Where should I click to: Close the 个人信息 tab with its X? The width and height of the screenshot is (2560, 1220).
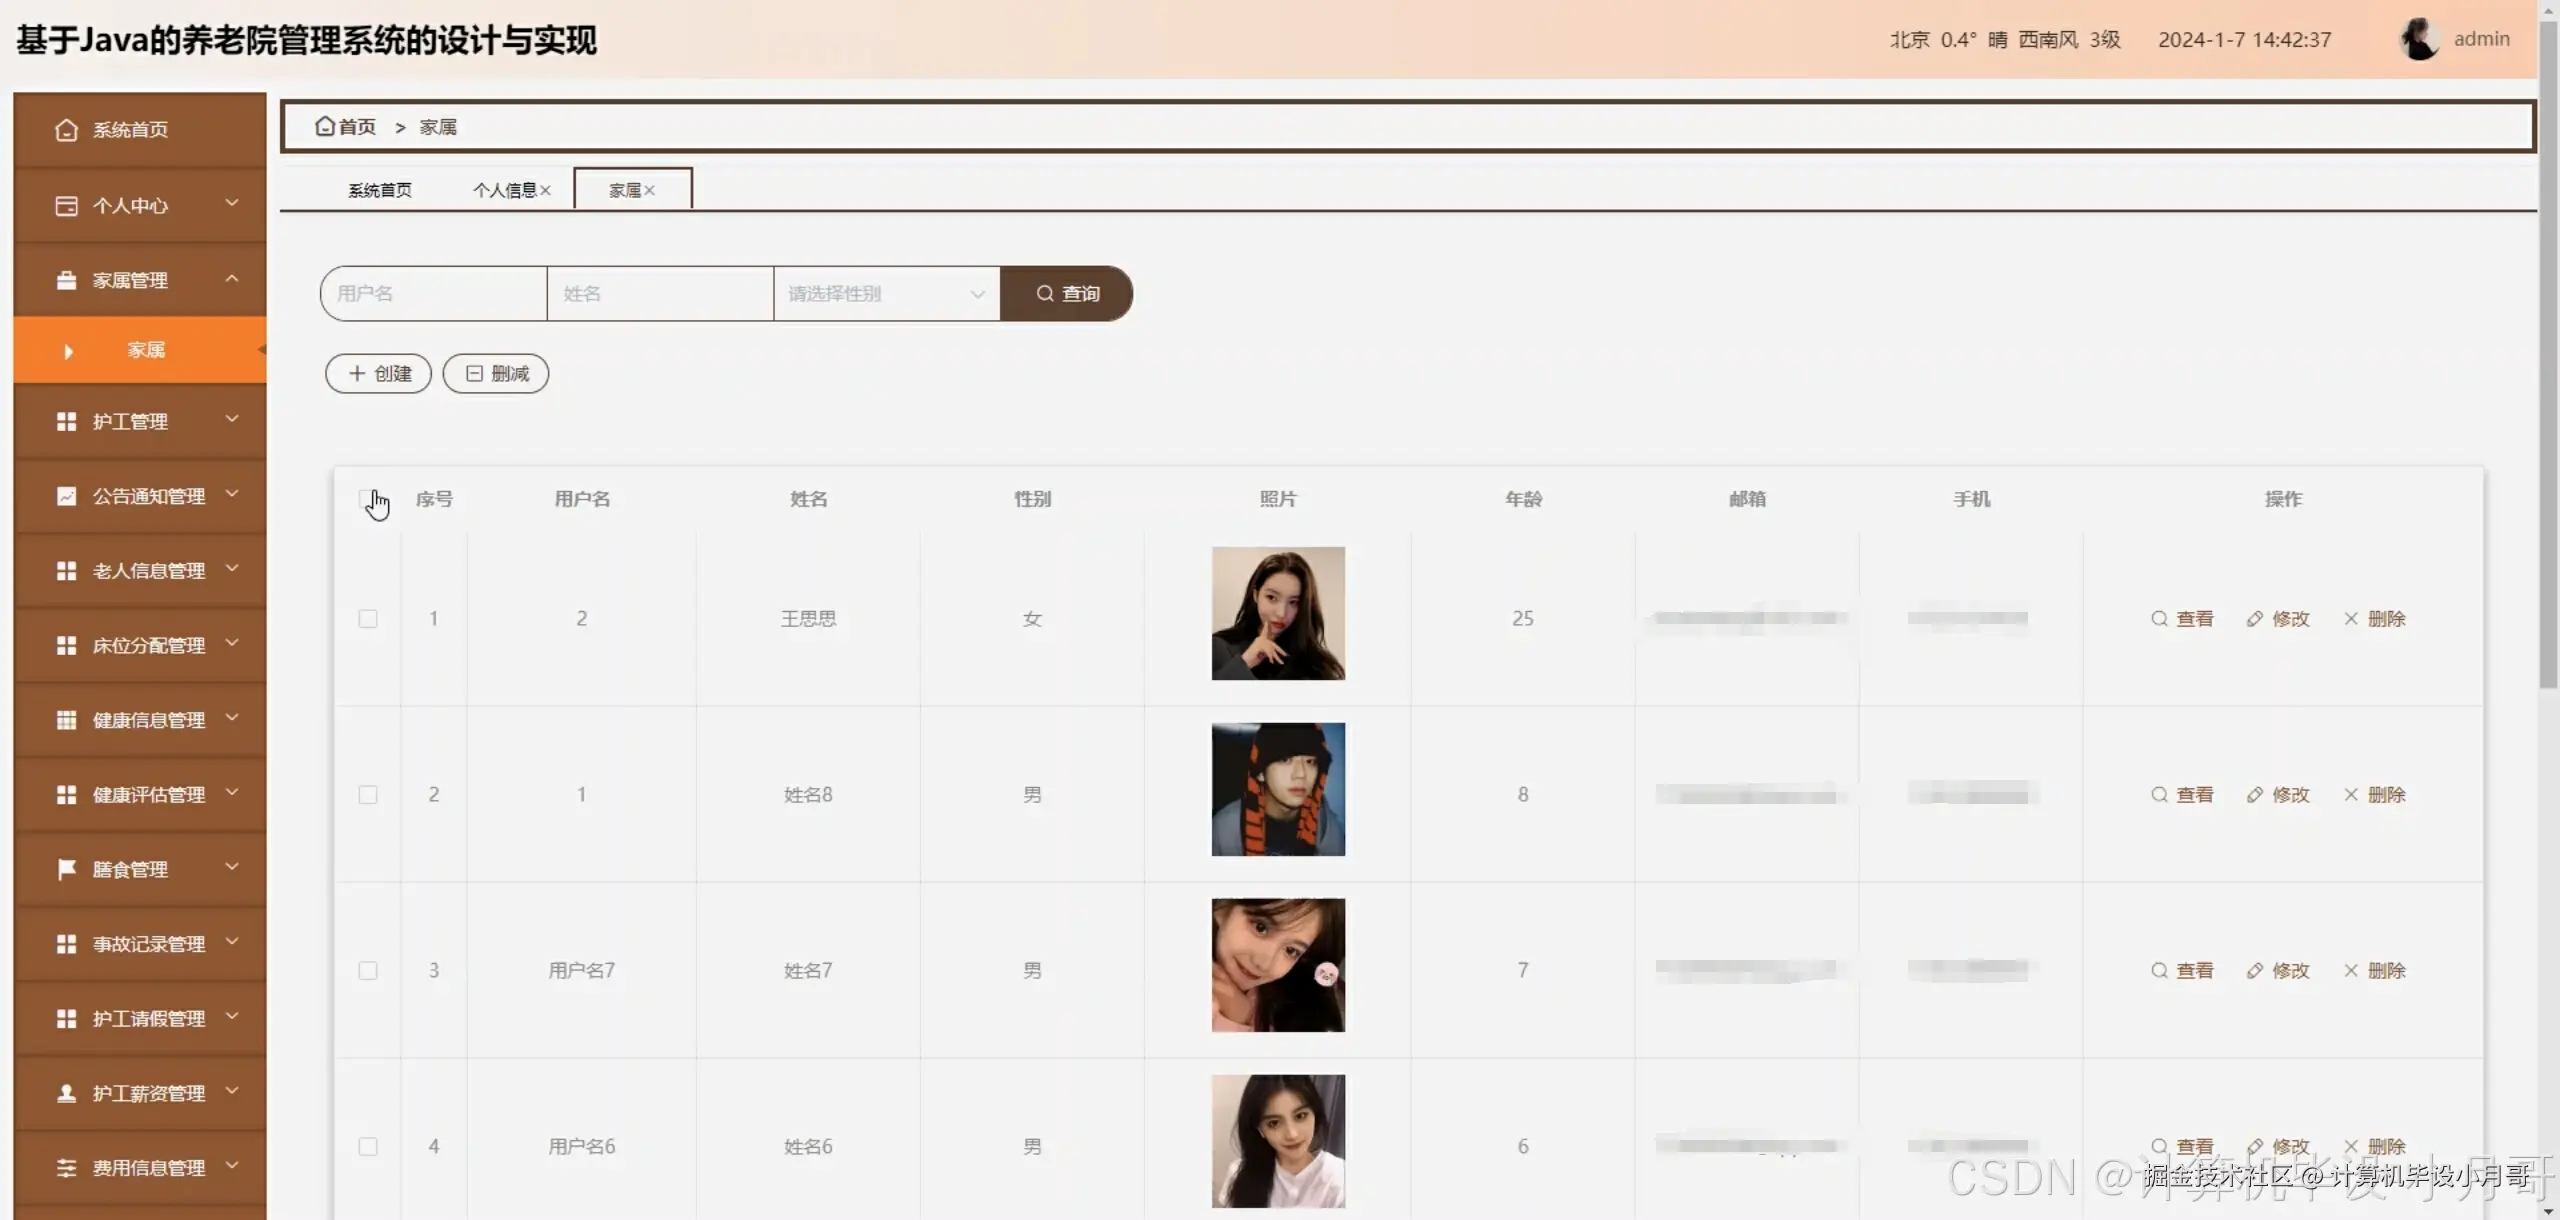tap(545, 190)
